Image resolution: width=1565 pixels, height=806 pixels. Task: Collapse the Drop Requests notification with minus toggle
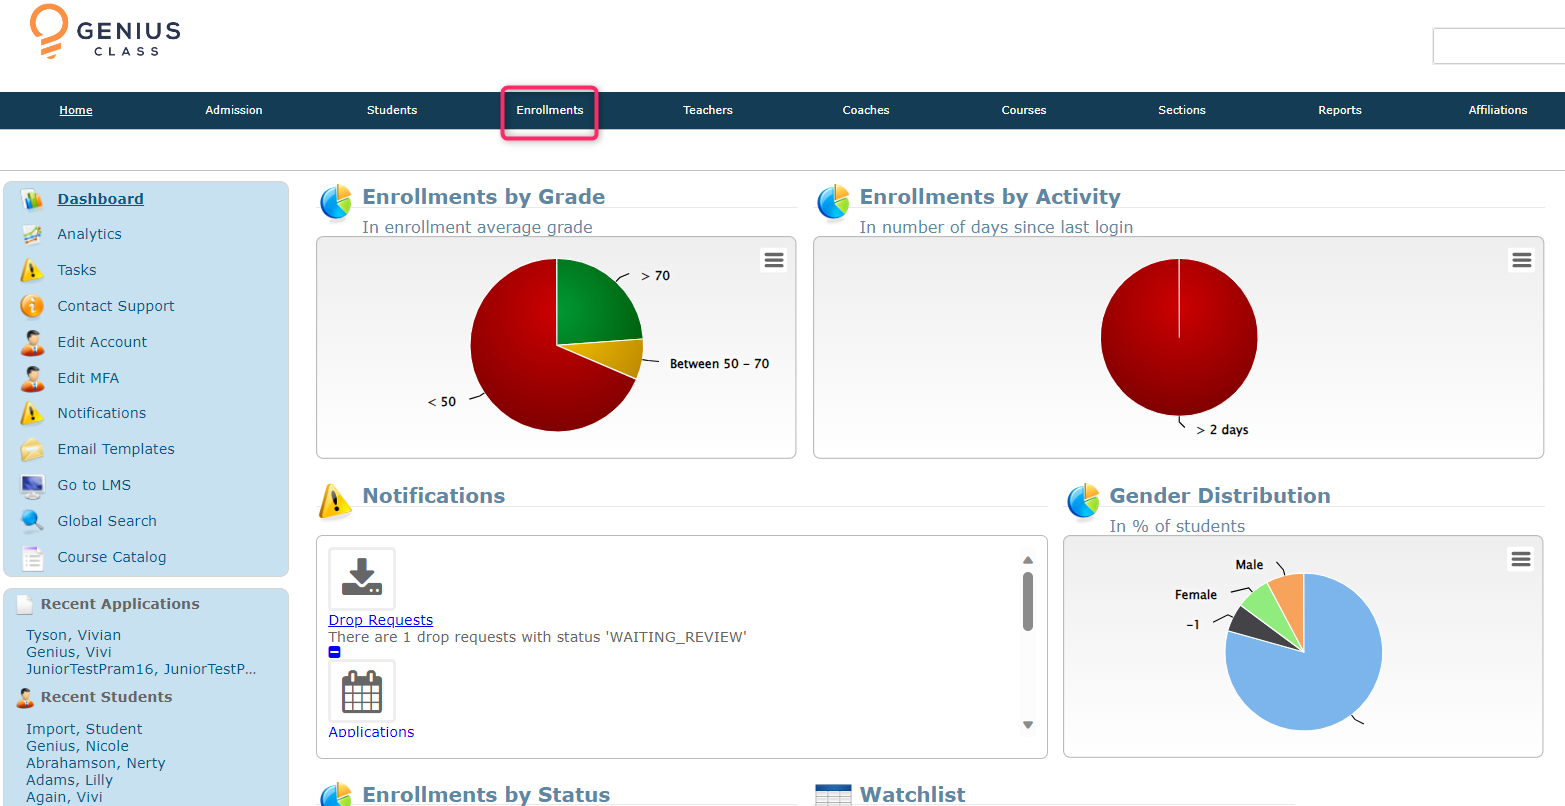(335, 652)
